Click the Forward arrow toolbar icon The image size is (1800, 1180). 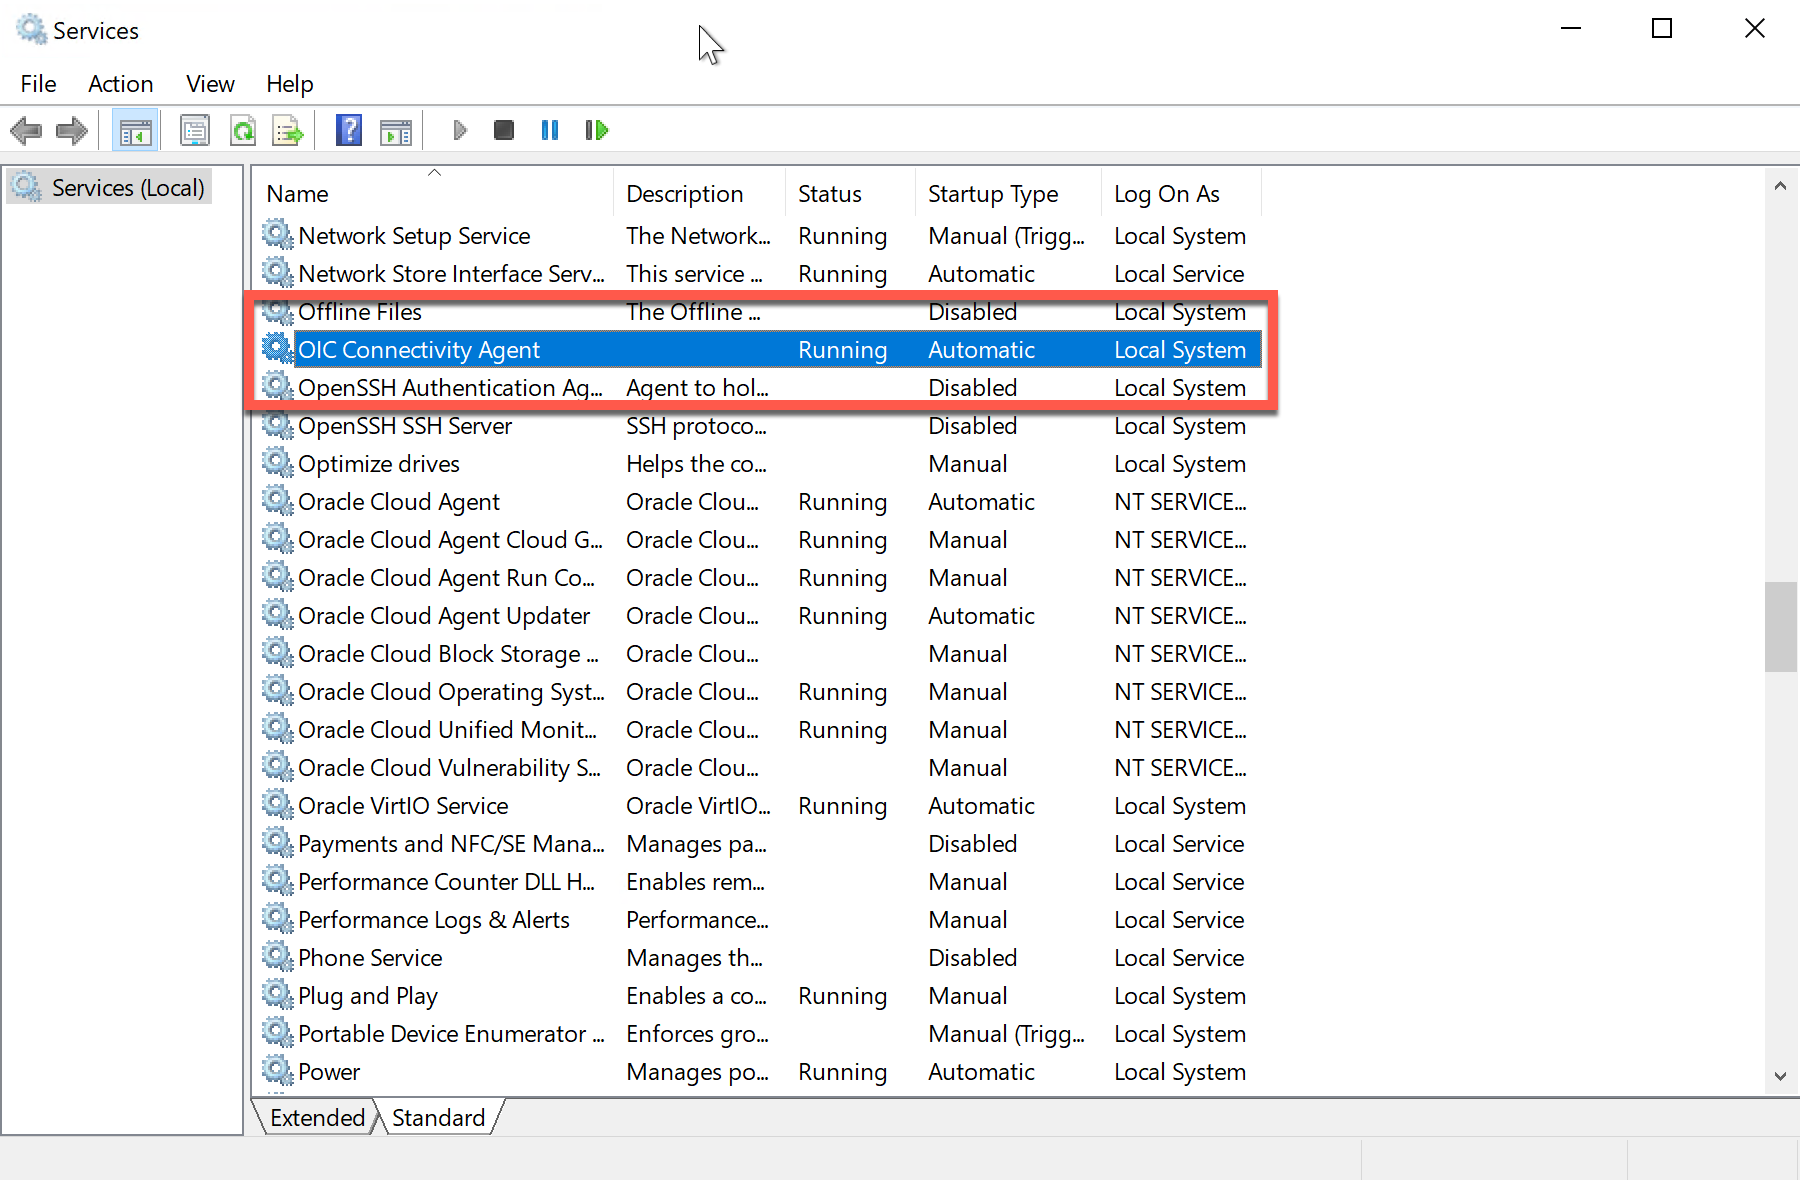(x=72, y=130)
